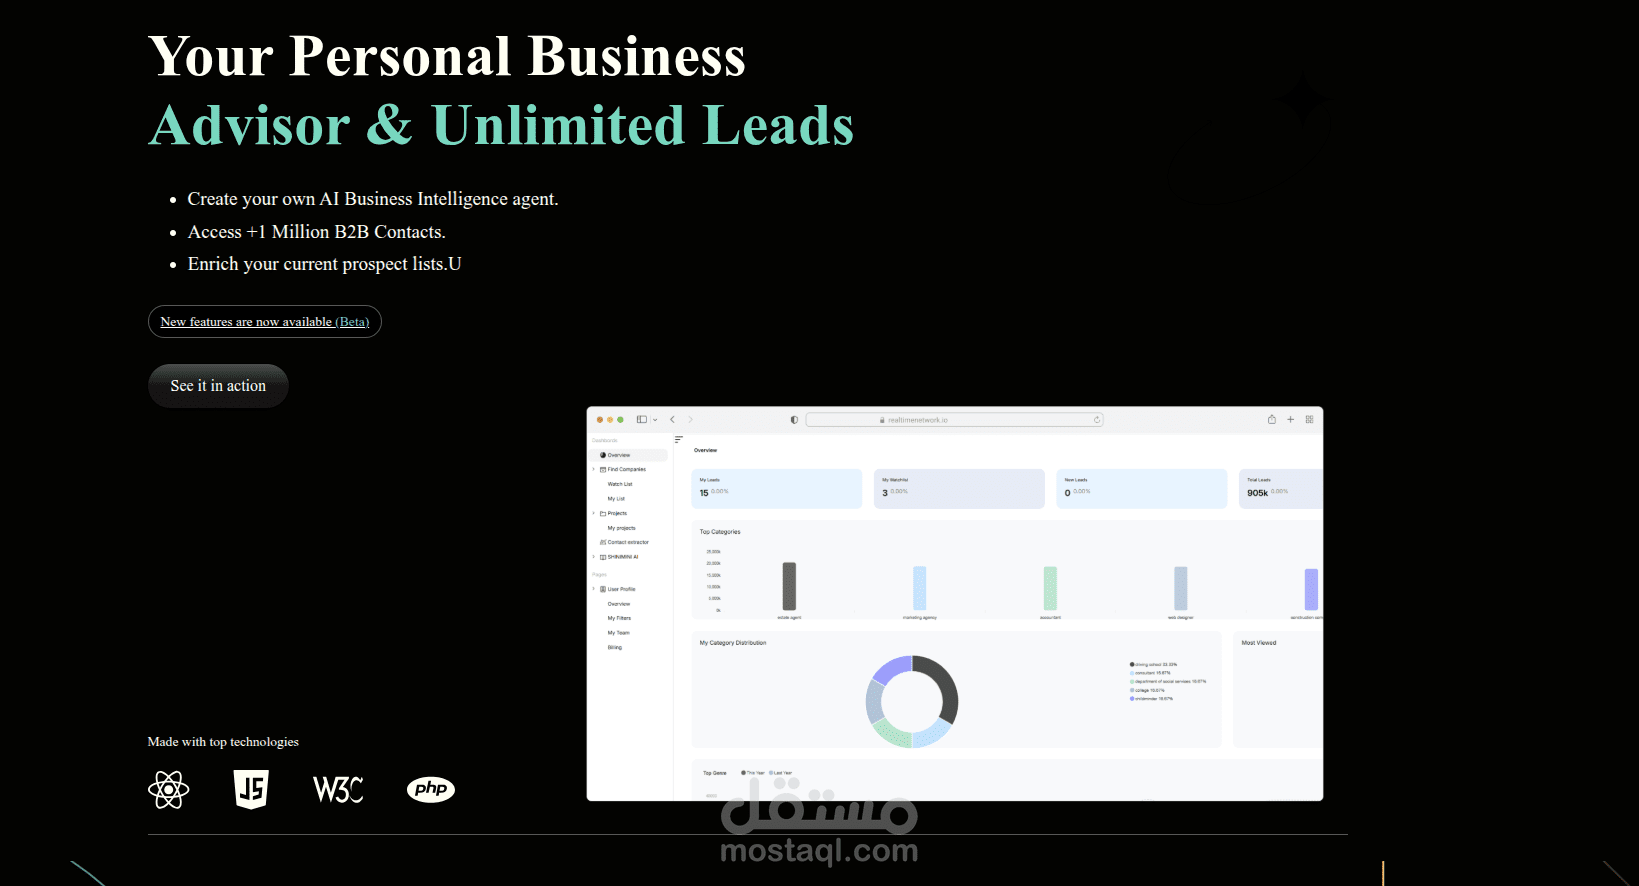1639x886 pixels.
Task: Expand the User Profile tree arrow
Action: coord(594,589)
